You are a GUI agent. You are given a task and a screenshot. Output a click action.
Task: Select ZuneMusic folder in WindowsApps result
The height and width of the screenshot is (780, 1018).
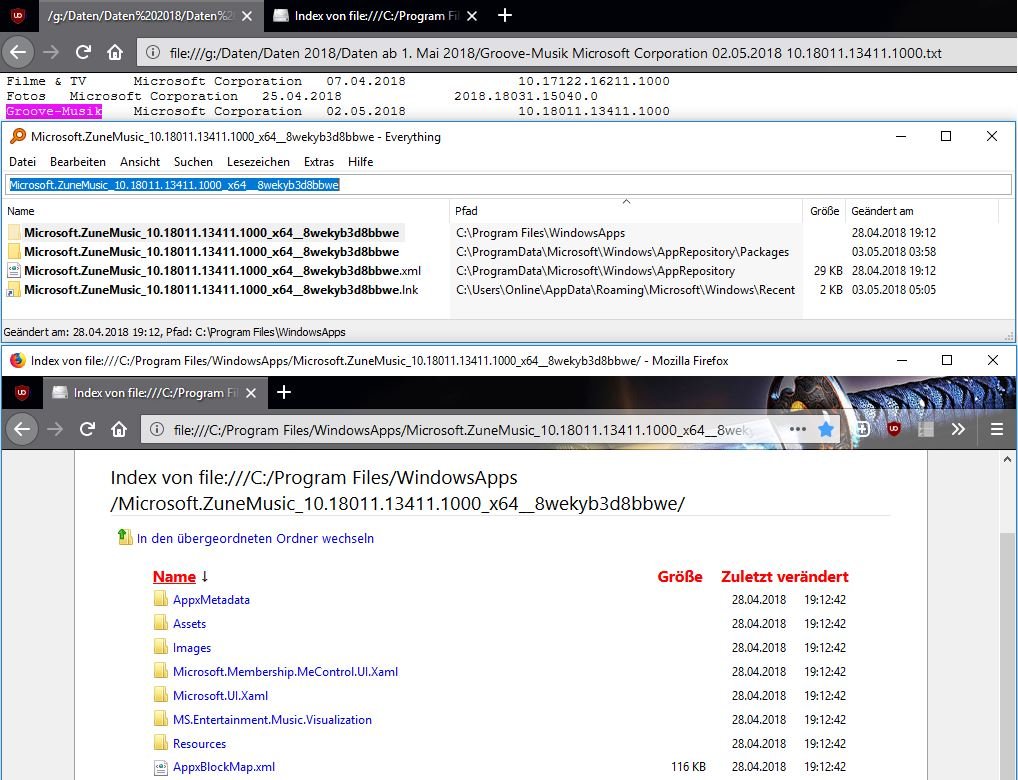(x=211, y=233)
